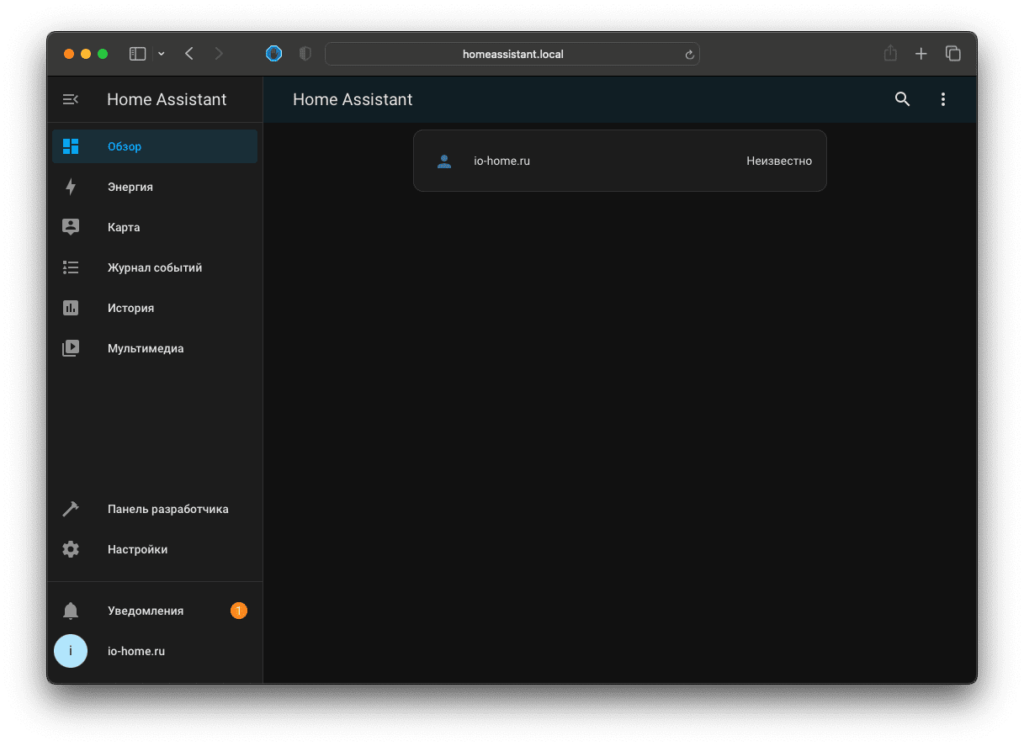Open the Мультимедиа menu item
The width and height of the screenshot is (1024, 746).
tap(155, 349)
